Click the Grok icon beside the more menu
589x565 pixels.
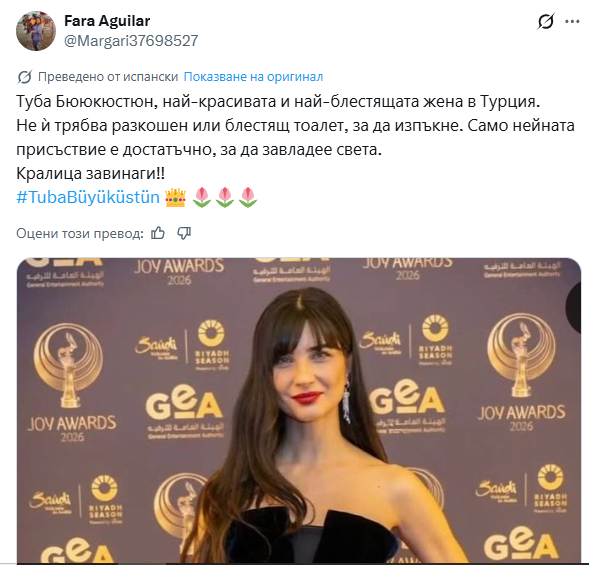pyautogui.click(x=545, y=21)
